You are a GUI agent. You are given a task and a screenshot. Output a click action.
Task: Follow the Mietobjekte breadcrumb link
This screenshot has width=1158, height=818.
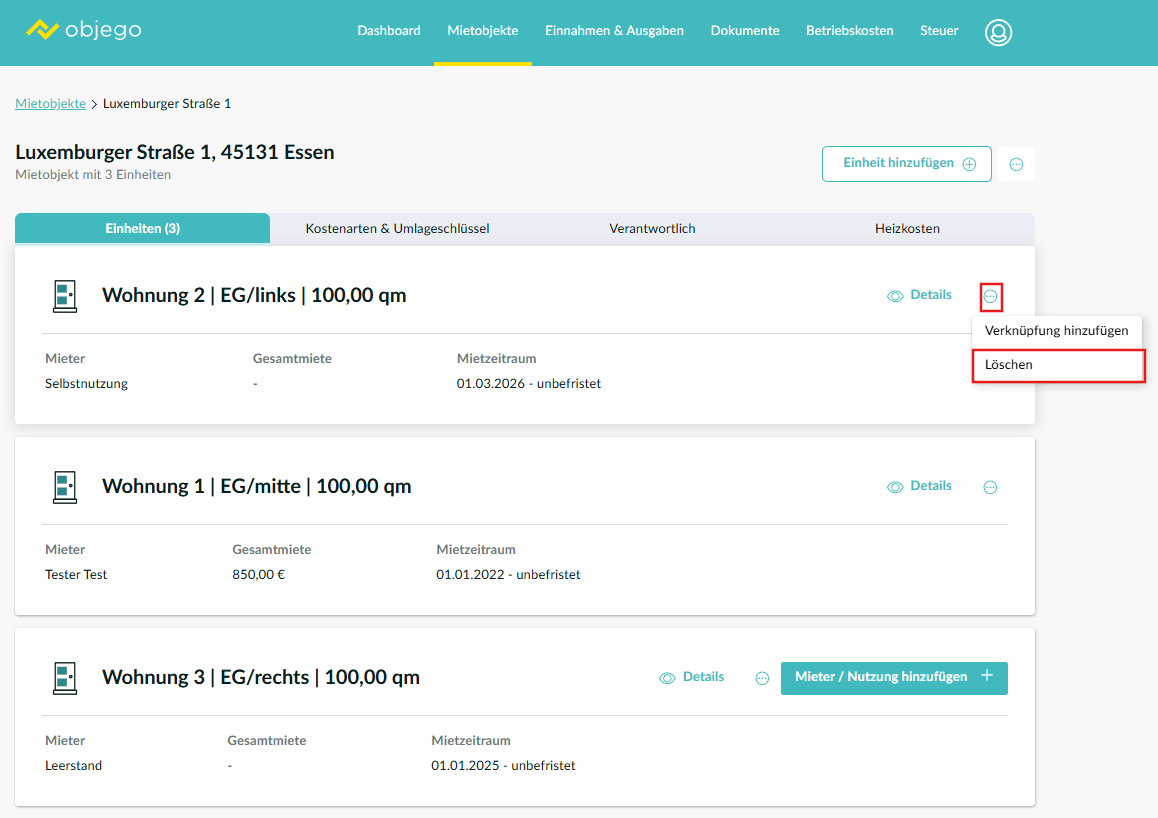(50, 104)
